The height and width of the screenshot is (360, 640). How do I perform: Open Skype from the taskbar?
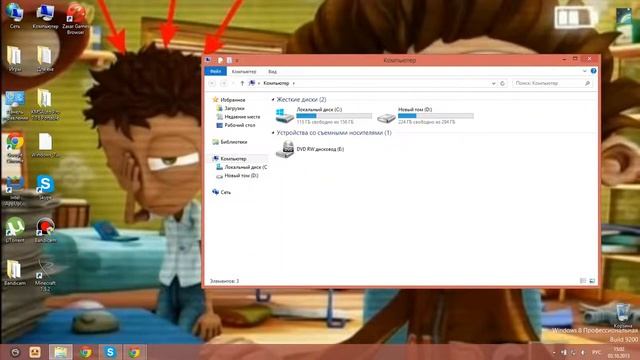110,352
